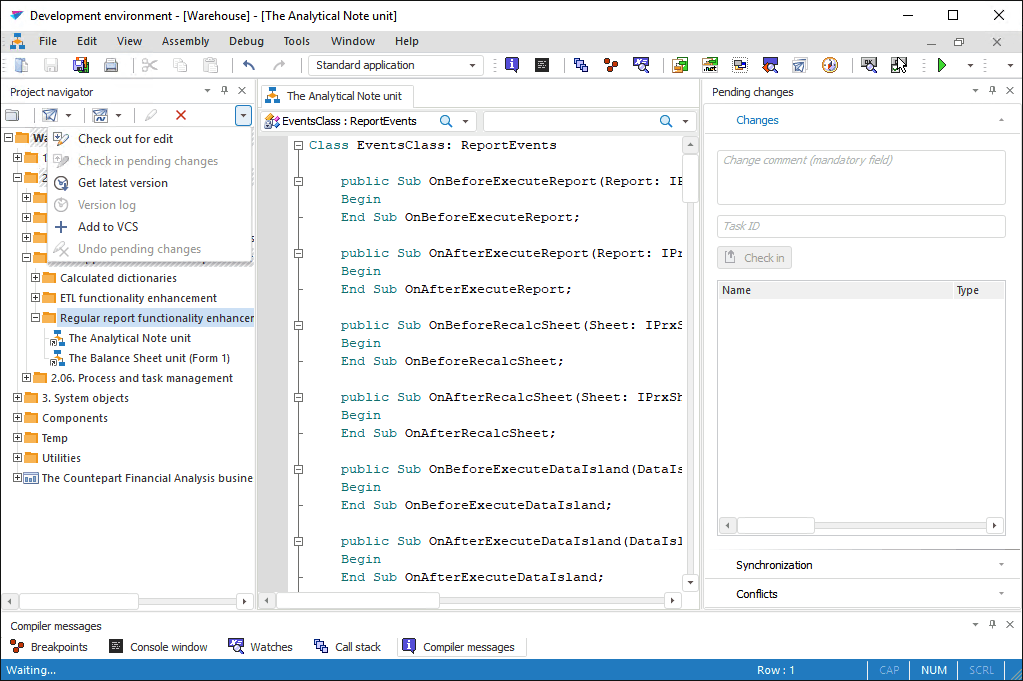
Task: Click the Console window icon in top toolbar
Action: coord(542,65)
